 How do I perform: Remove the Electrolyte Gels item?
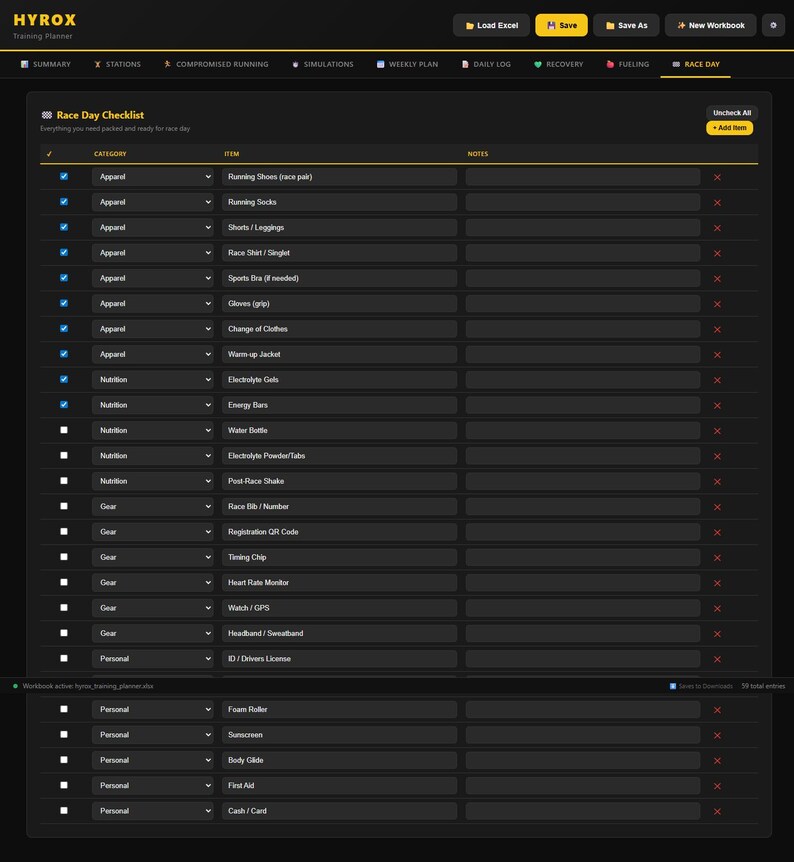pyautogui.click(x=717, y=380)
